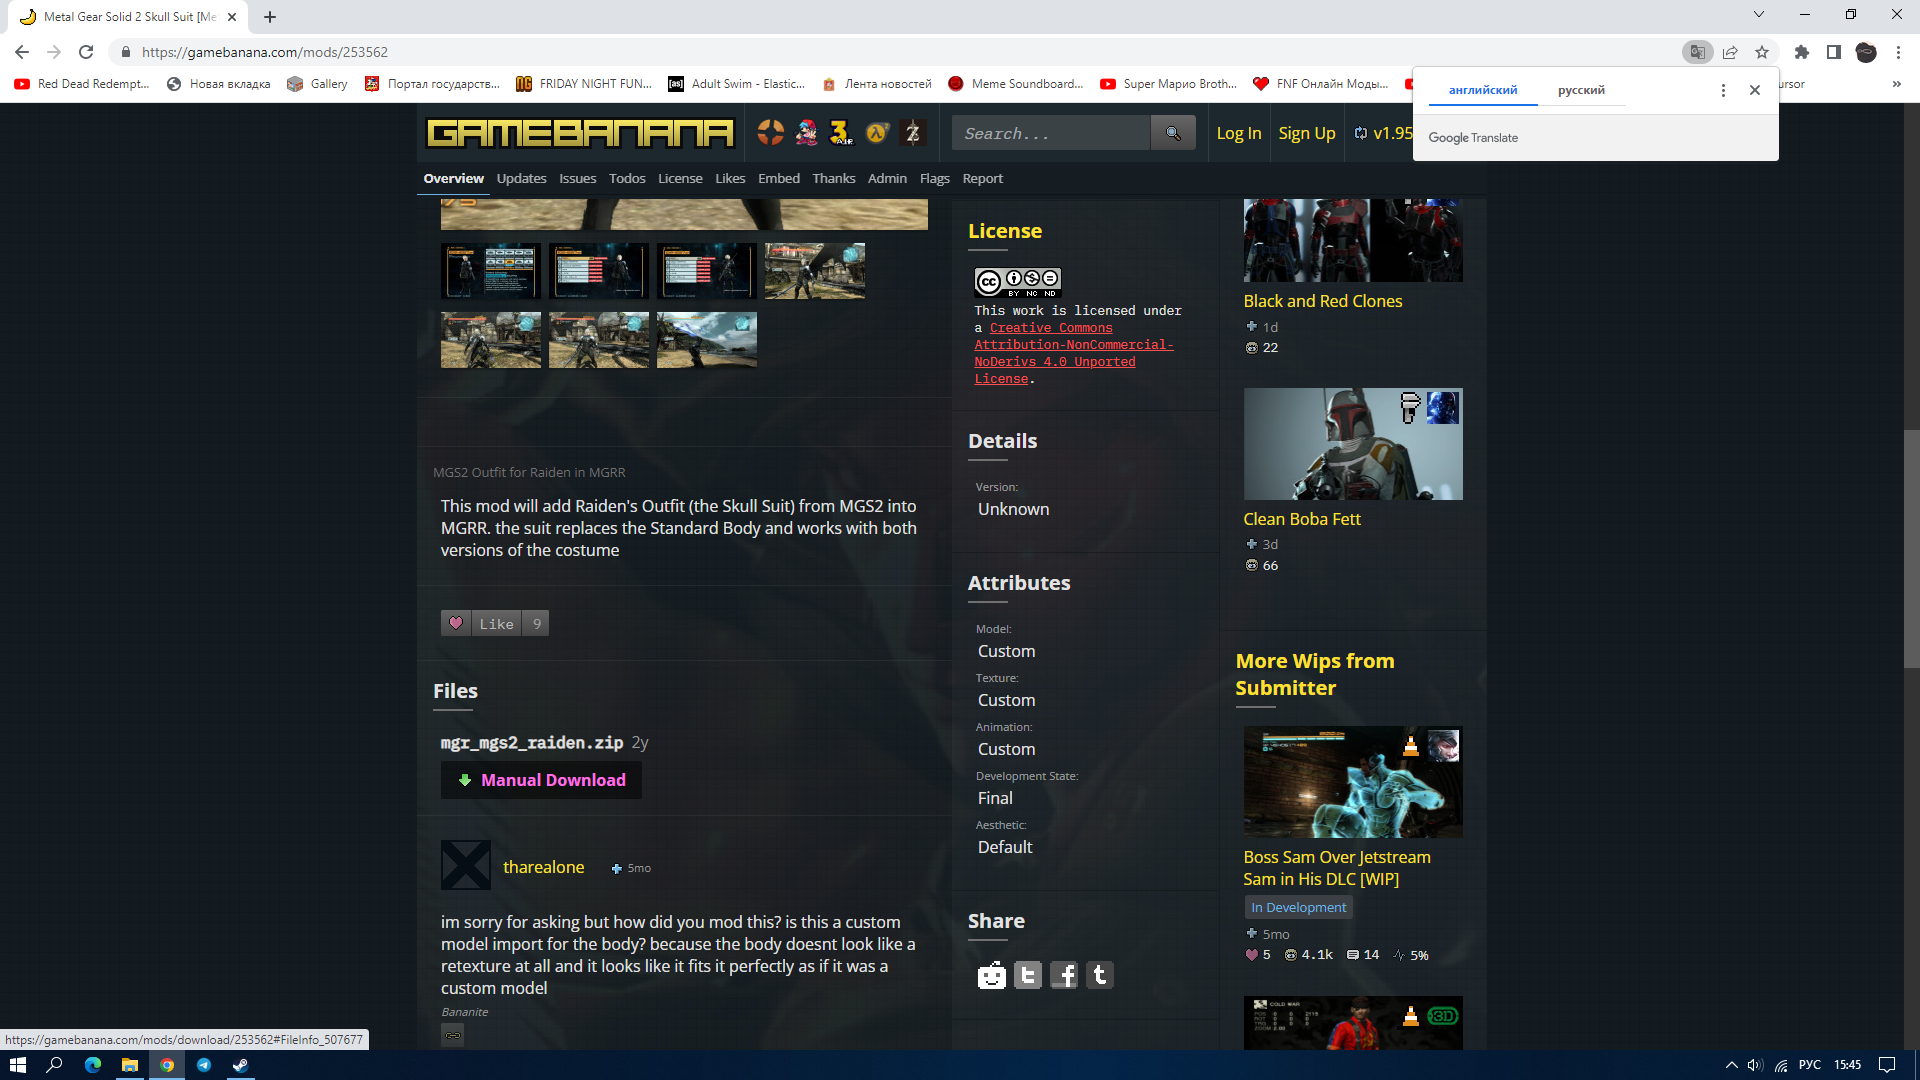Click the Google Translate icon in address bar
This screenshot has width=1920, height=1080.
[x=1697, y=52]
